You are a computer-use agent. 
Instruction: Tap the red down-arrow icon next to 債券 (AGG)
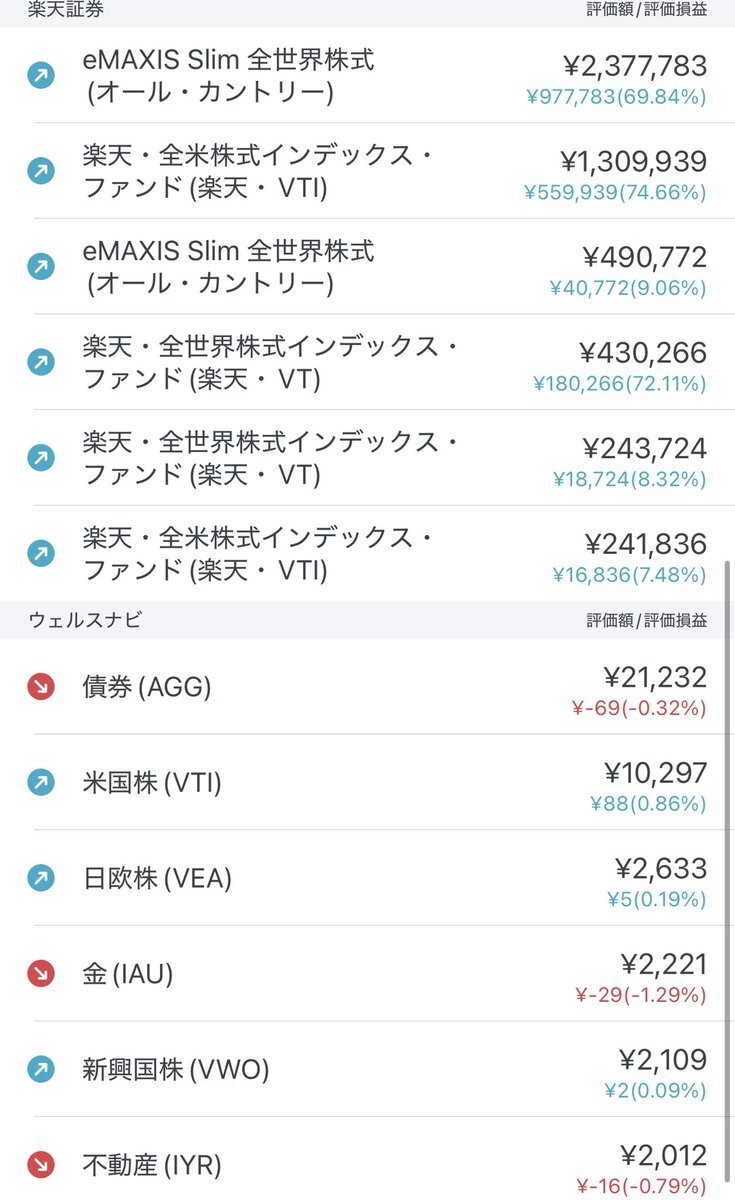pos(41,687)
